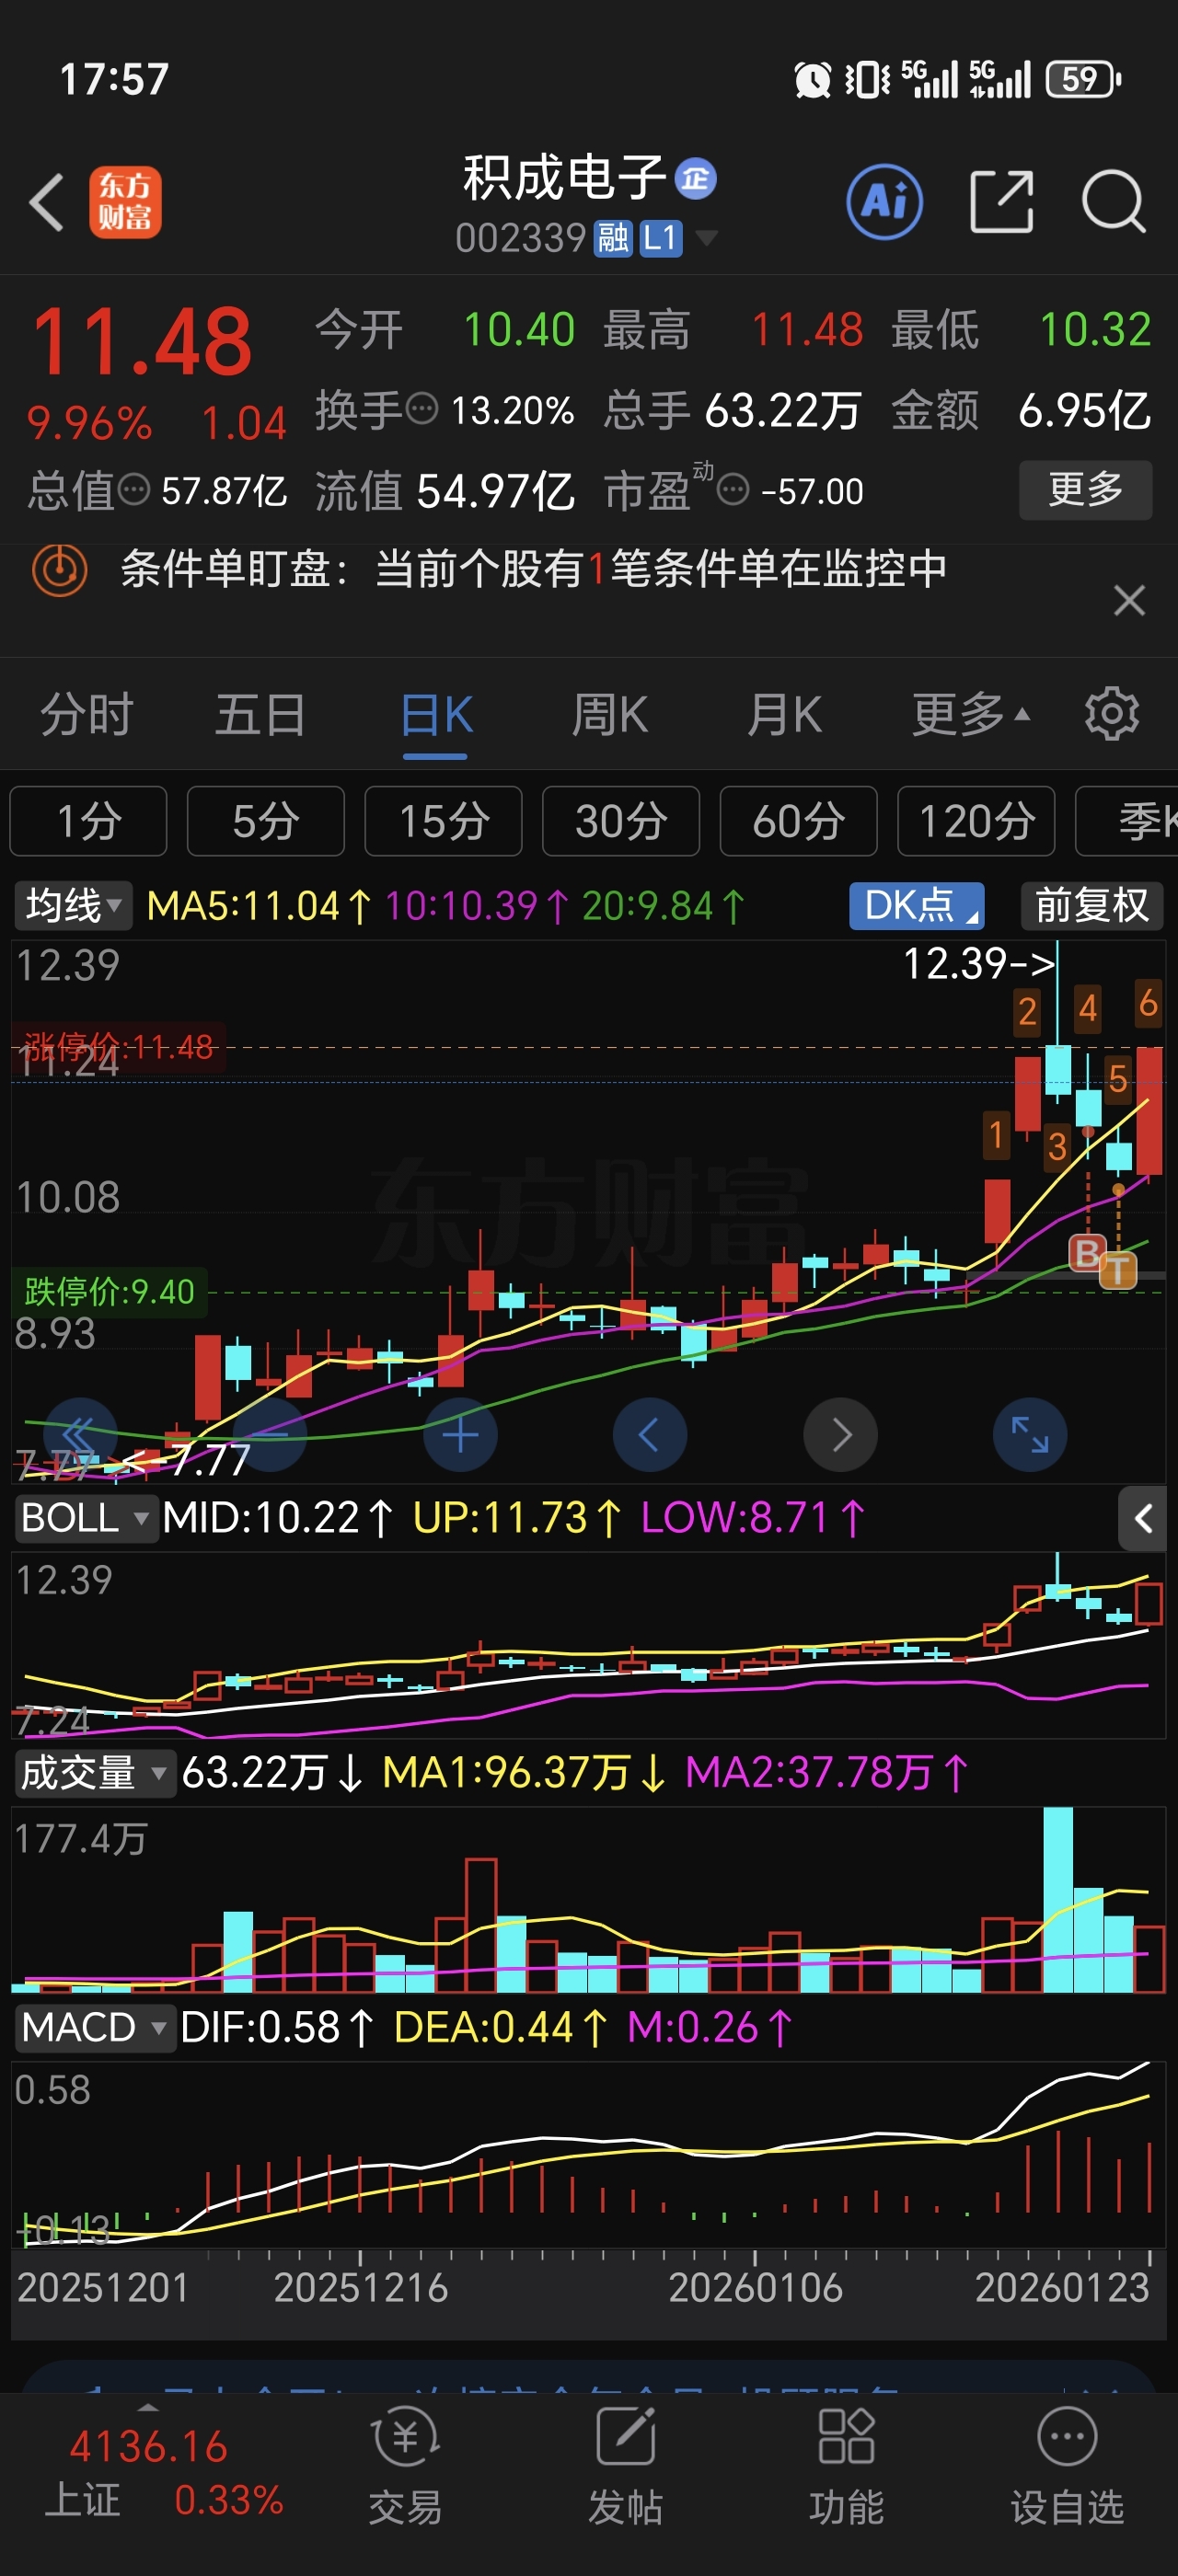Viewport: 1178px width, 2576px height.
Task: Expand chart to fullscreen icon
Action: [x=1030, y=1435]
